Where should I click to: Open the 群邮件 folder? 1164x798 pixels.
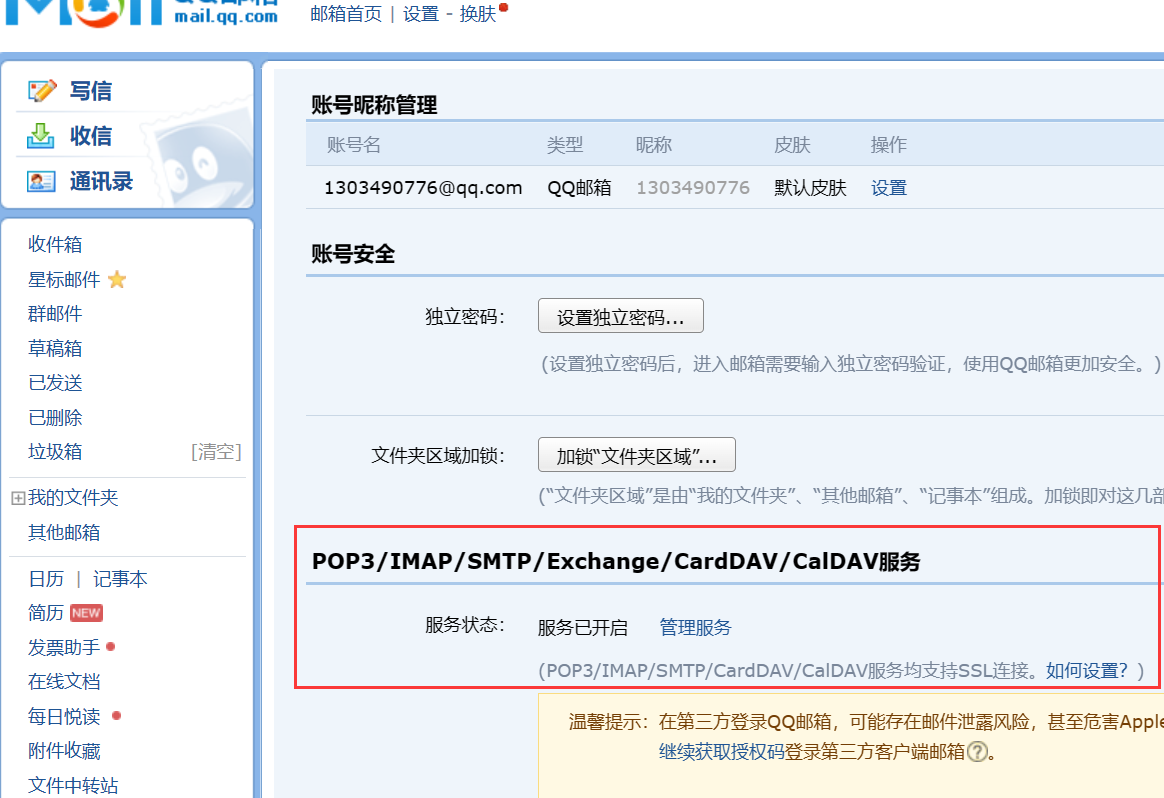(55, 313)
